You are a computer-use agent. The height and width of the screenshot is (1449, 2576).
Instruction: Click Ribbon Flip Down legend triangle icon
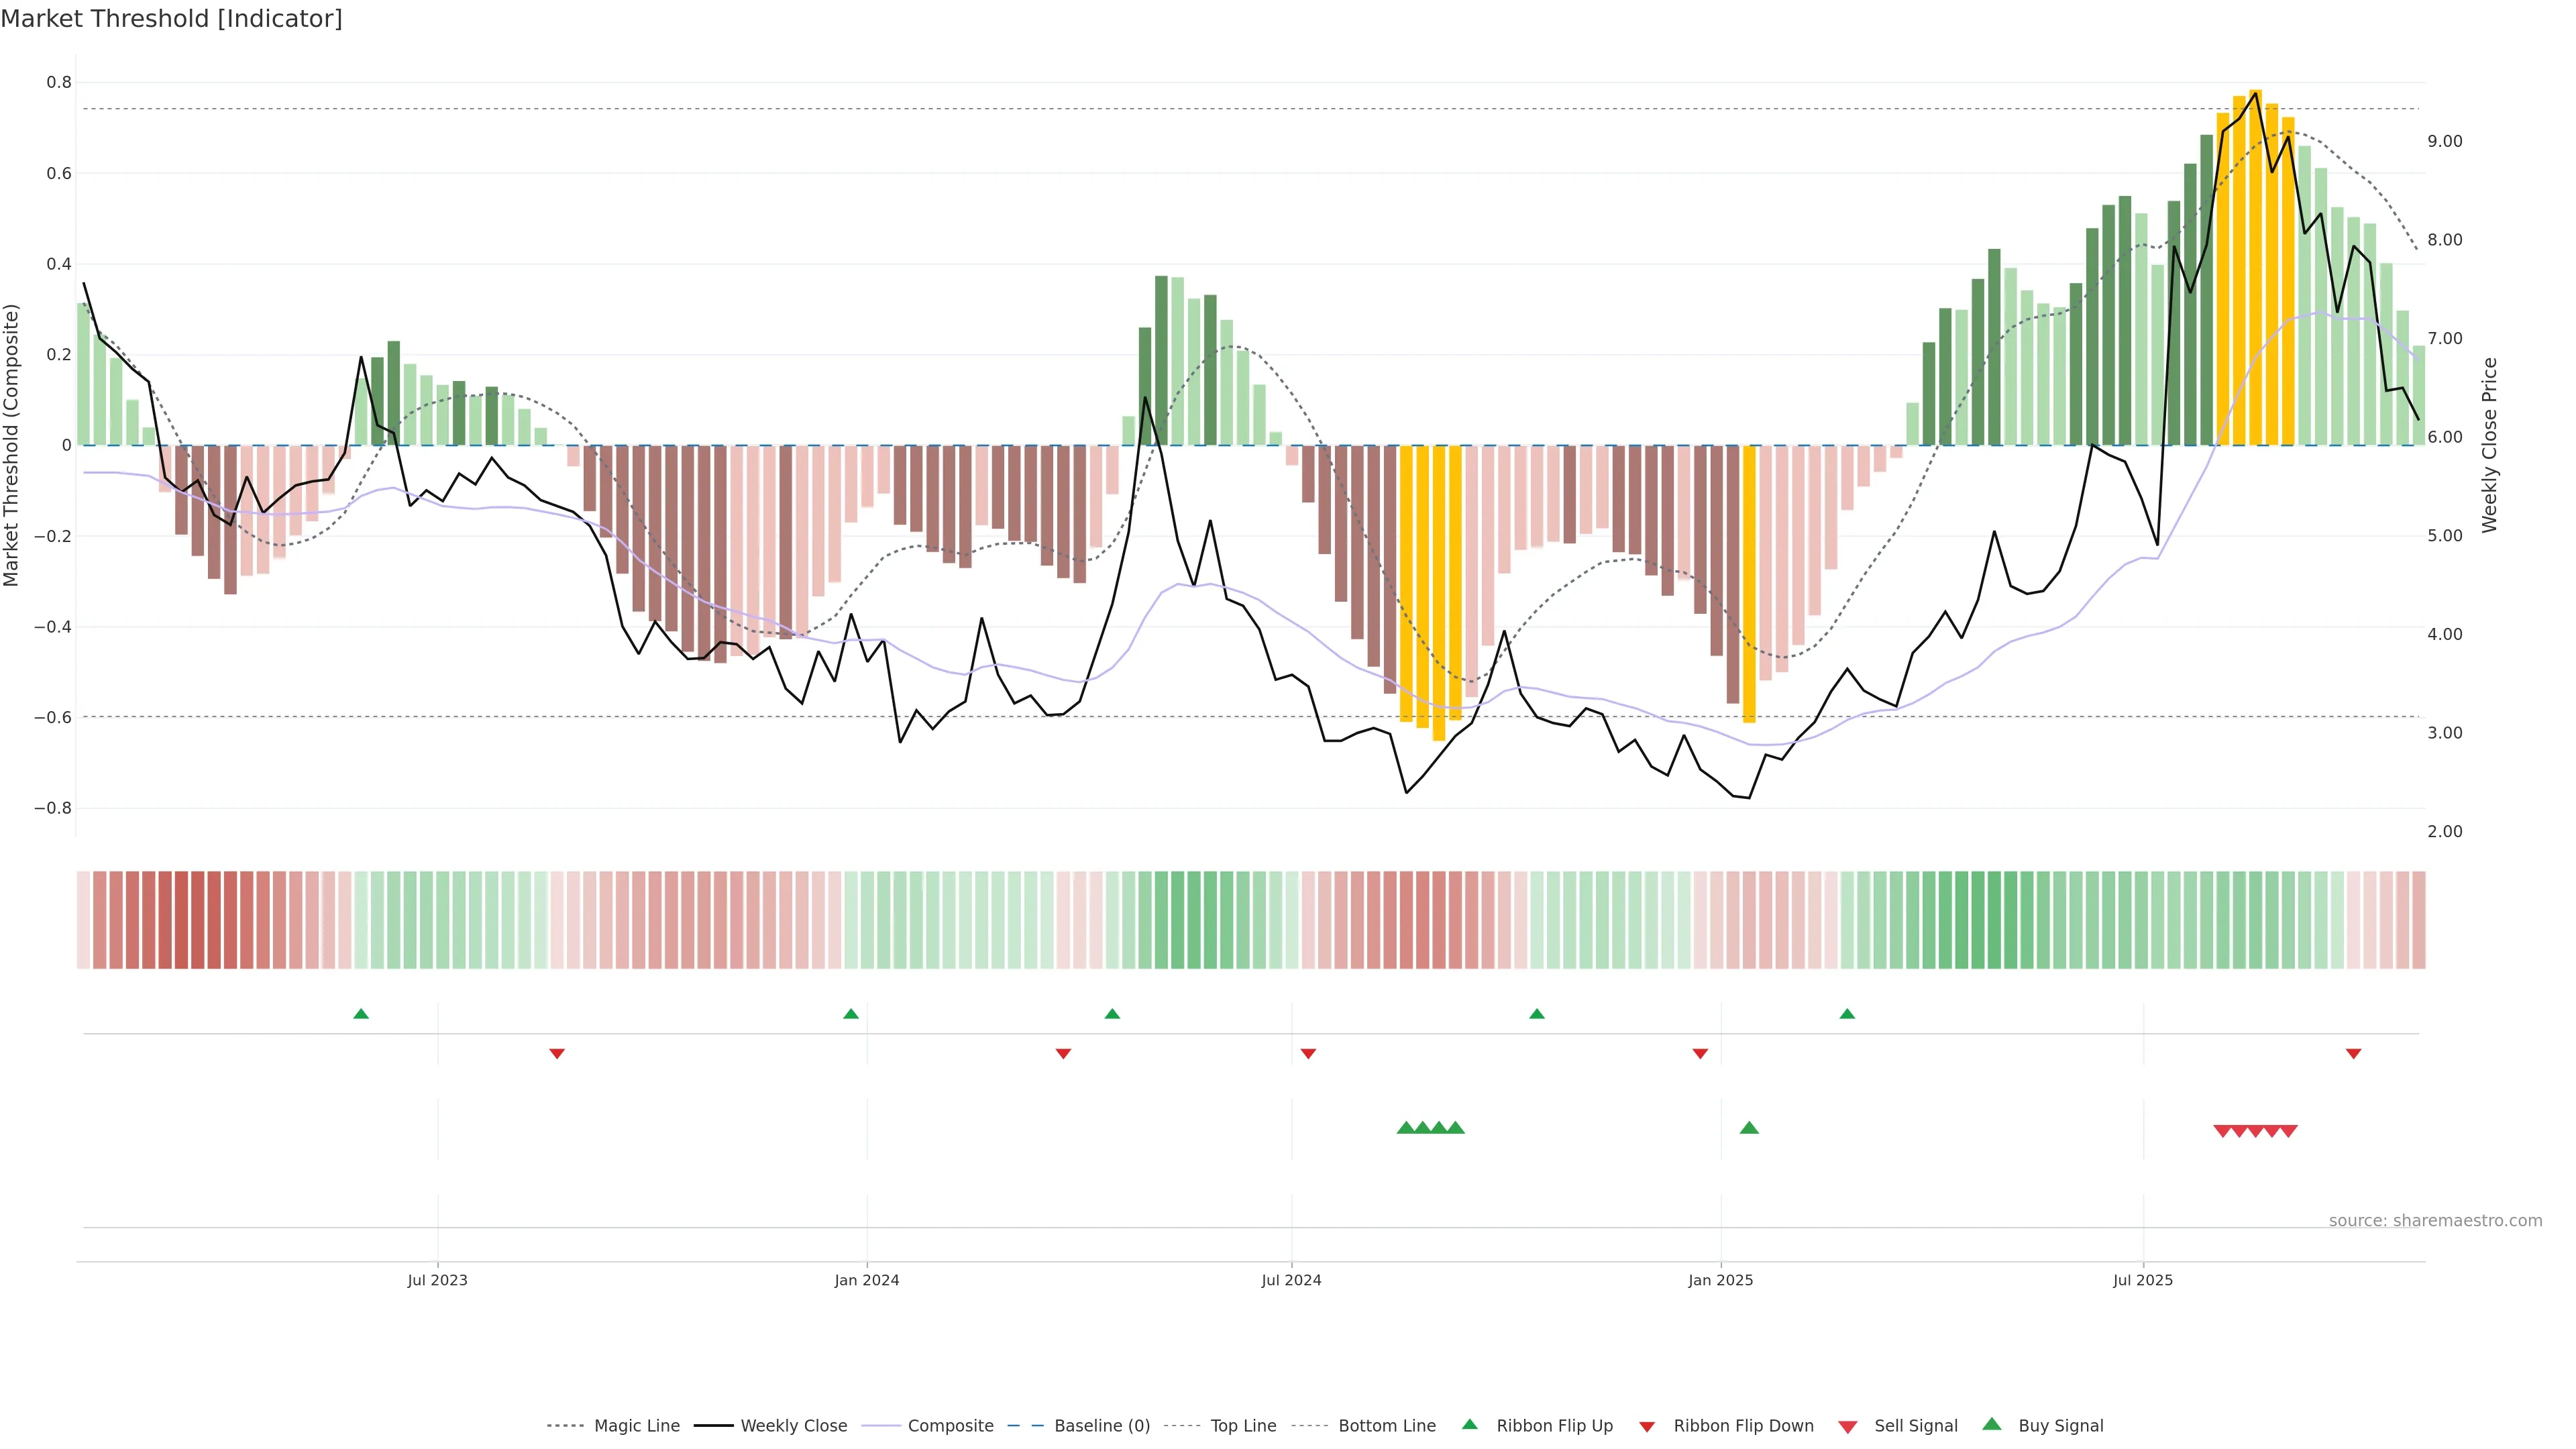point(1647,1427)
